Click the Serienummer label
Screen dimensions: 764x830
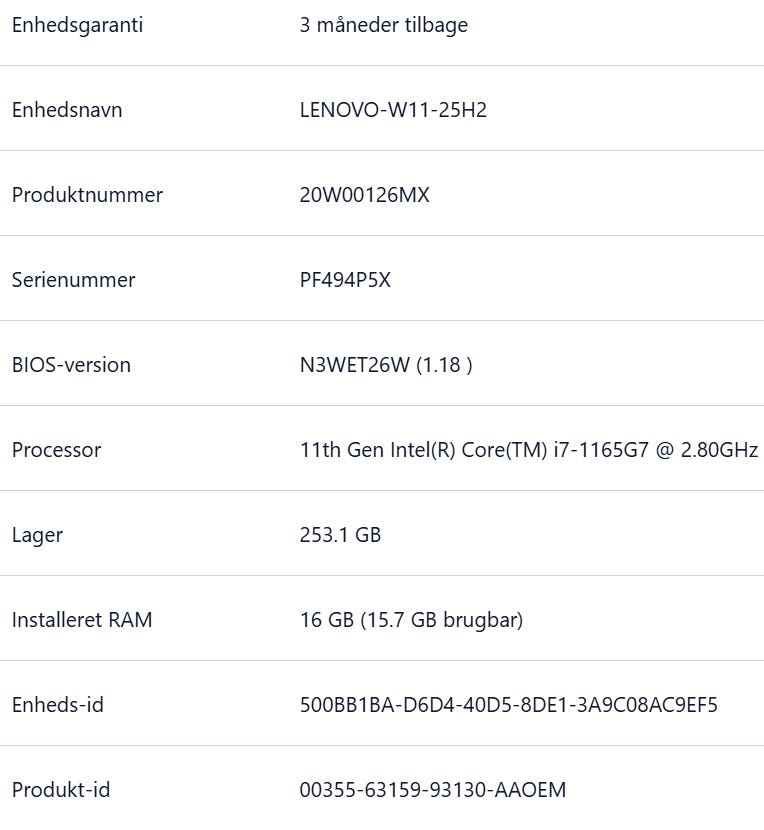(73, 280)
